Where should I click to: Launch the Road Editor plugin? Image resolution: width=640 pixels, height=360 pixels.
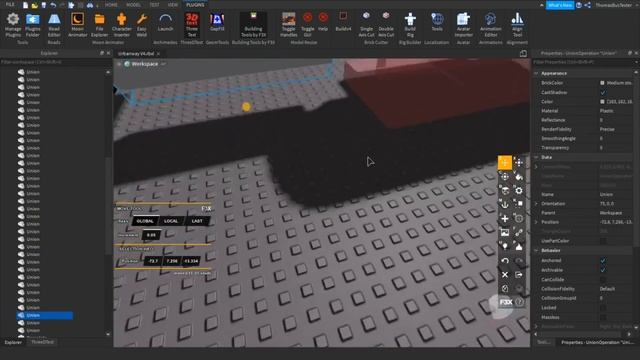pos(54,25)
